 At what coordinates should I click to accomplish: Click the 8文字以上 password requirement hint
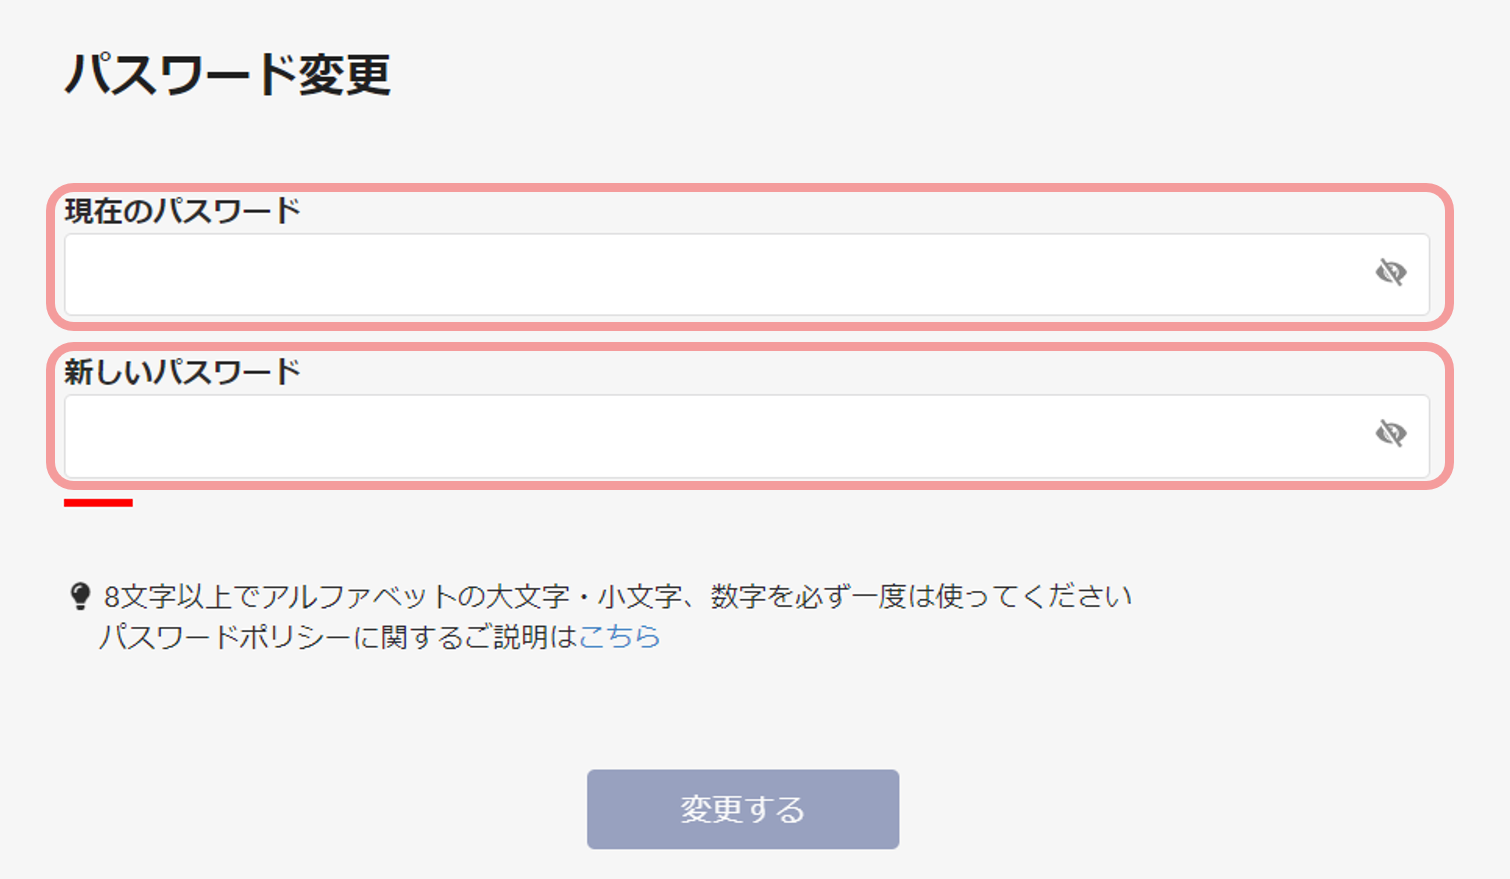[x=167, y=597]
